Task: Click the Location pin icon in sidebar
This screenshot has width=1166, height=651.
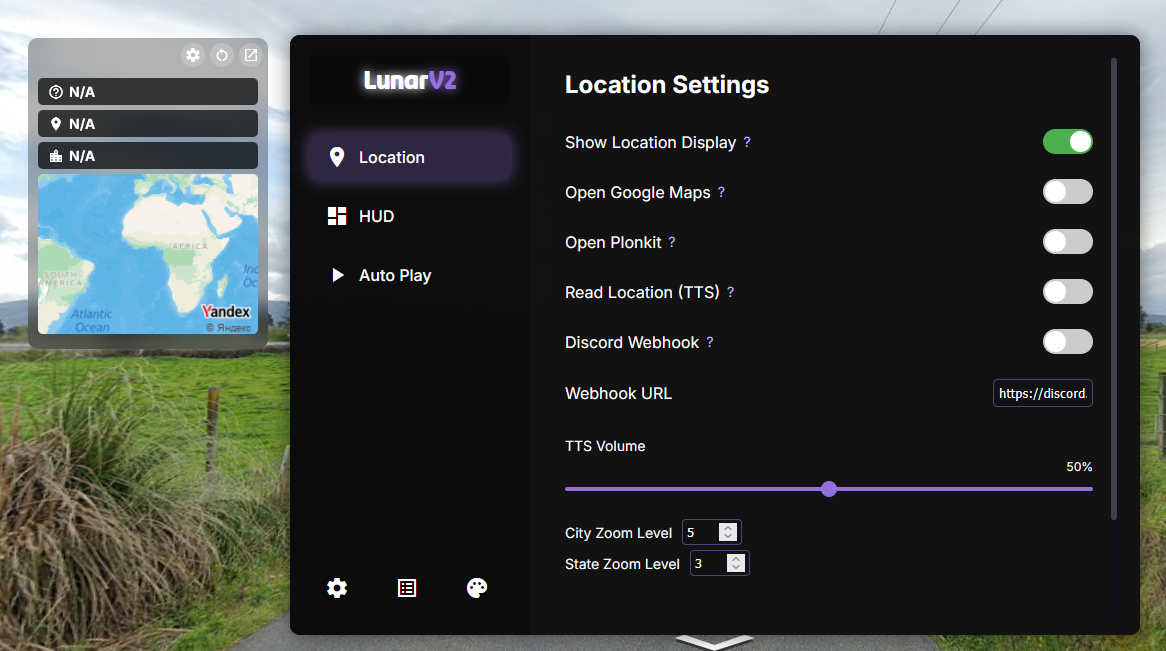Action: tap(337, 157)
